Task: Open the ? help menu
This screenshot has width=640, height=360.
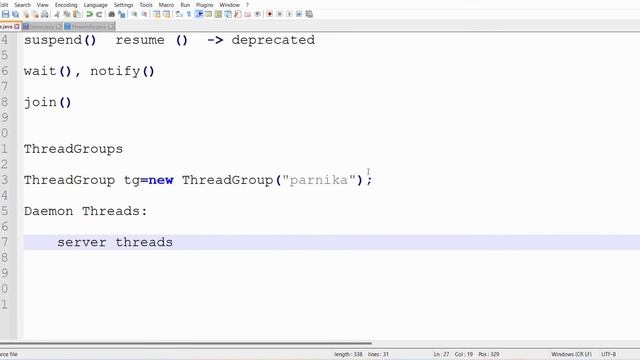Action: [x=247, y=5]
